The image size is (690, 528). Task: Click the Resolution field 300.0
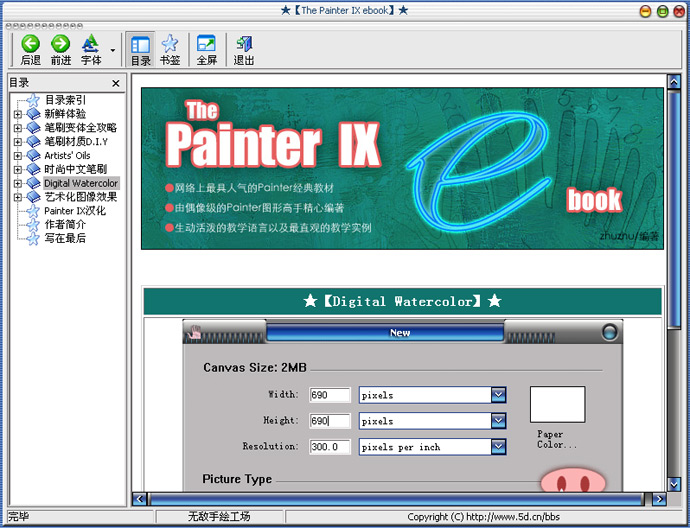pyautogui.click(x=330, y=447)
